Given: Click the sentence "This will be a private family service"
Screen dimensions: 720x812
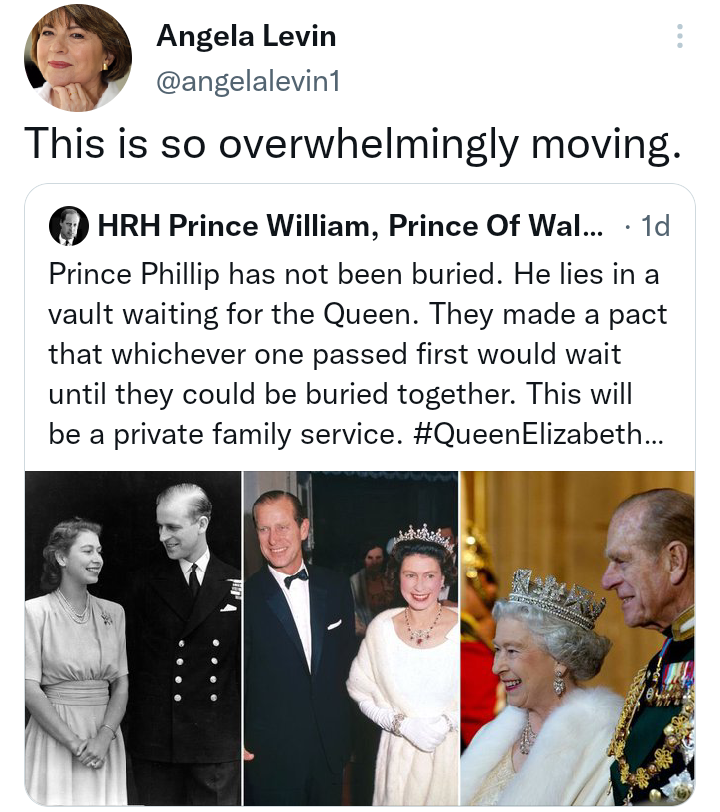Looking at the screenshot, I should (x=300, y=436).
